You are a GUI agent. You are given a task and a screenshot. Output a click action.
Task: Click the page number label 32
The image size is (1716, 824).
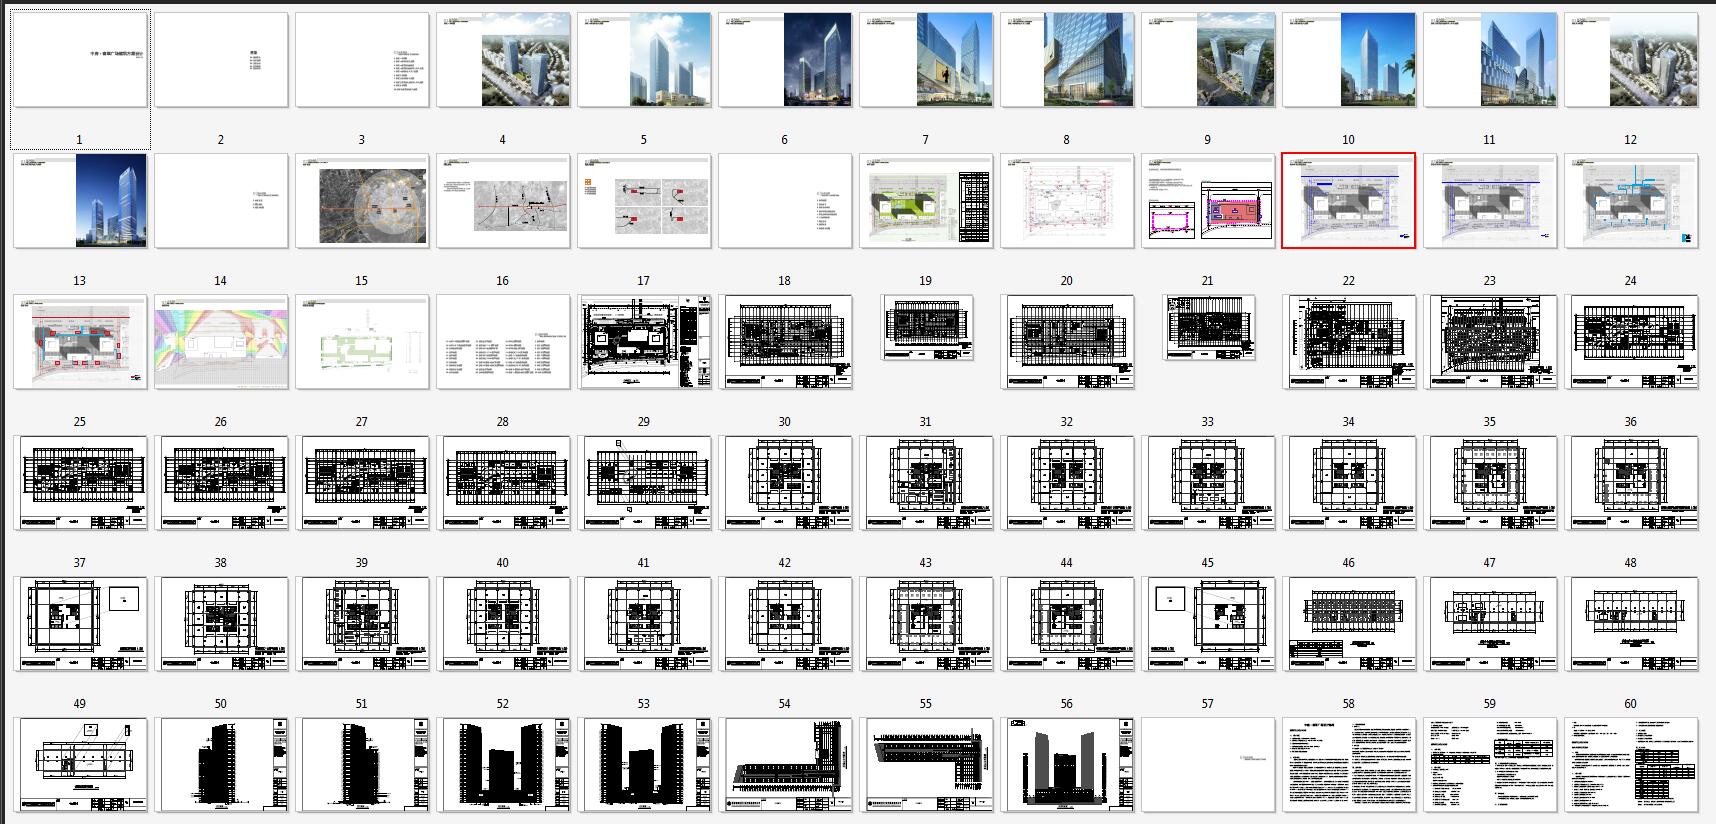click(1067, 422)
